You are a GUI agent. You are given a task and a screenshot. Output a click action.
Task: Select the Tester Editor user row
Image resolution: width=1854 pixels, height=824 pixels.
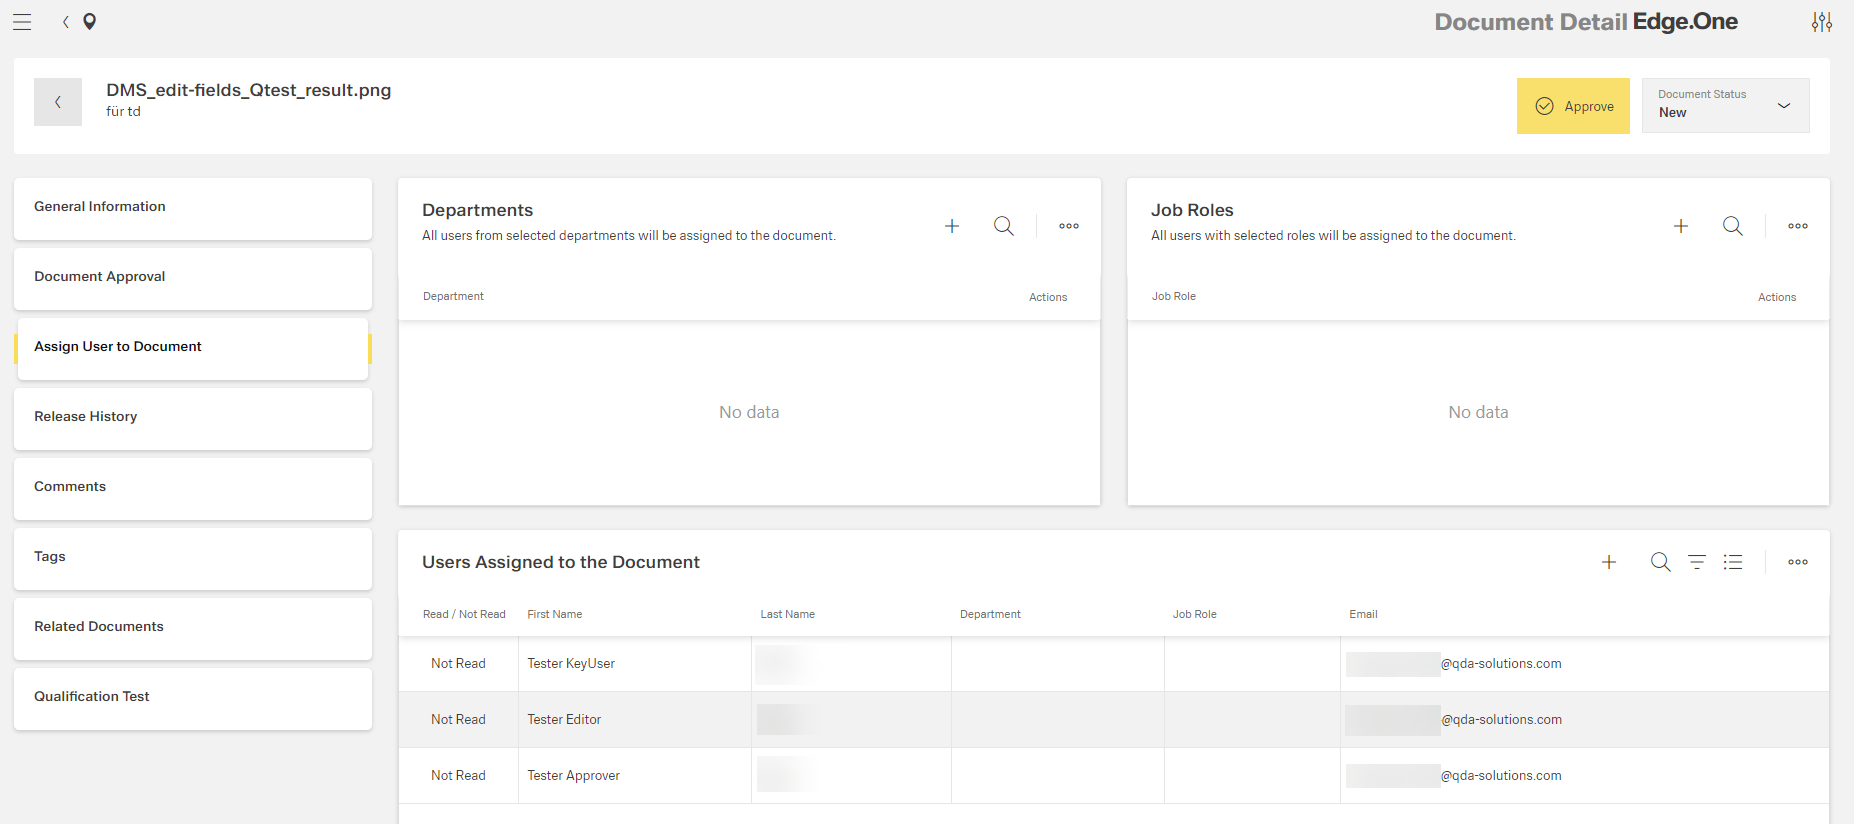tap(564, 720)
